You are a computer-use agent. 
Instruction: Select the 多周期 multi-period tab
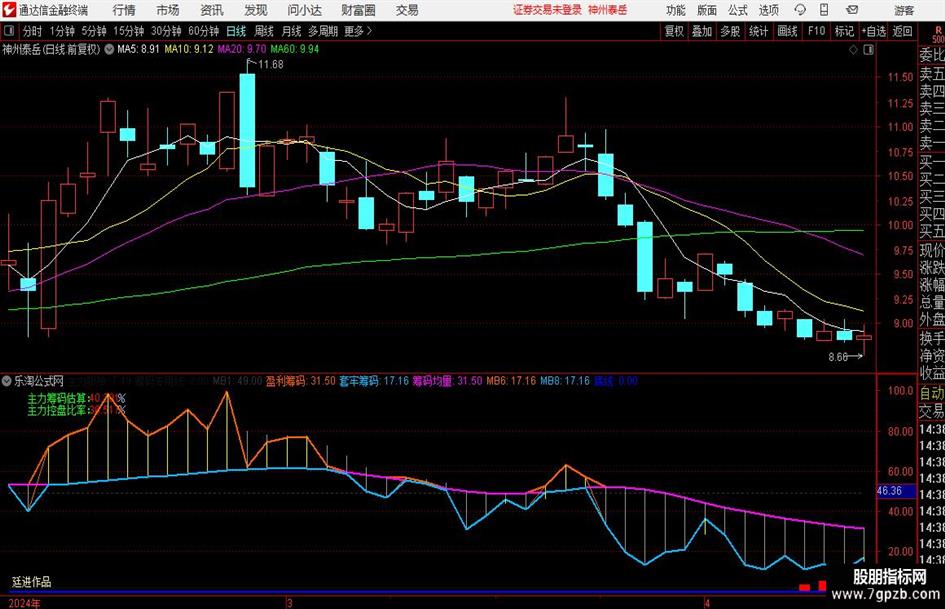coord(323,31)
